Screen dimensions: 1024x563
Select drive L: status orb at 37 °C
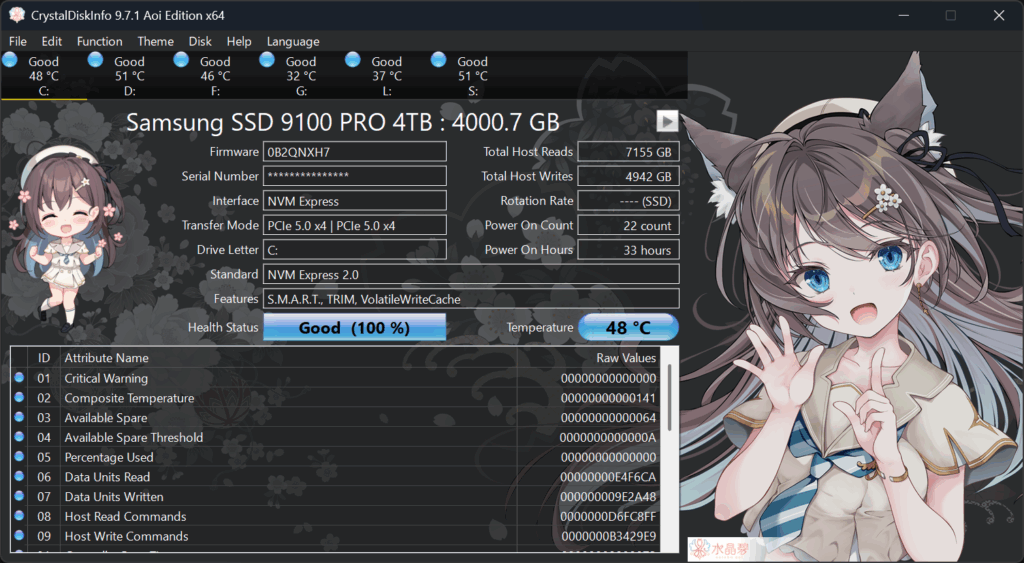[354, 60]
